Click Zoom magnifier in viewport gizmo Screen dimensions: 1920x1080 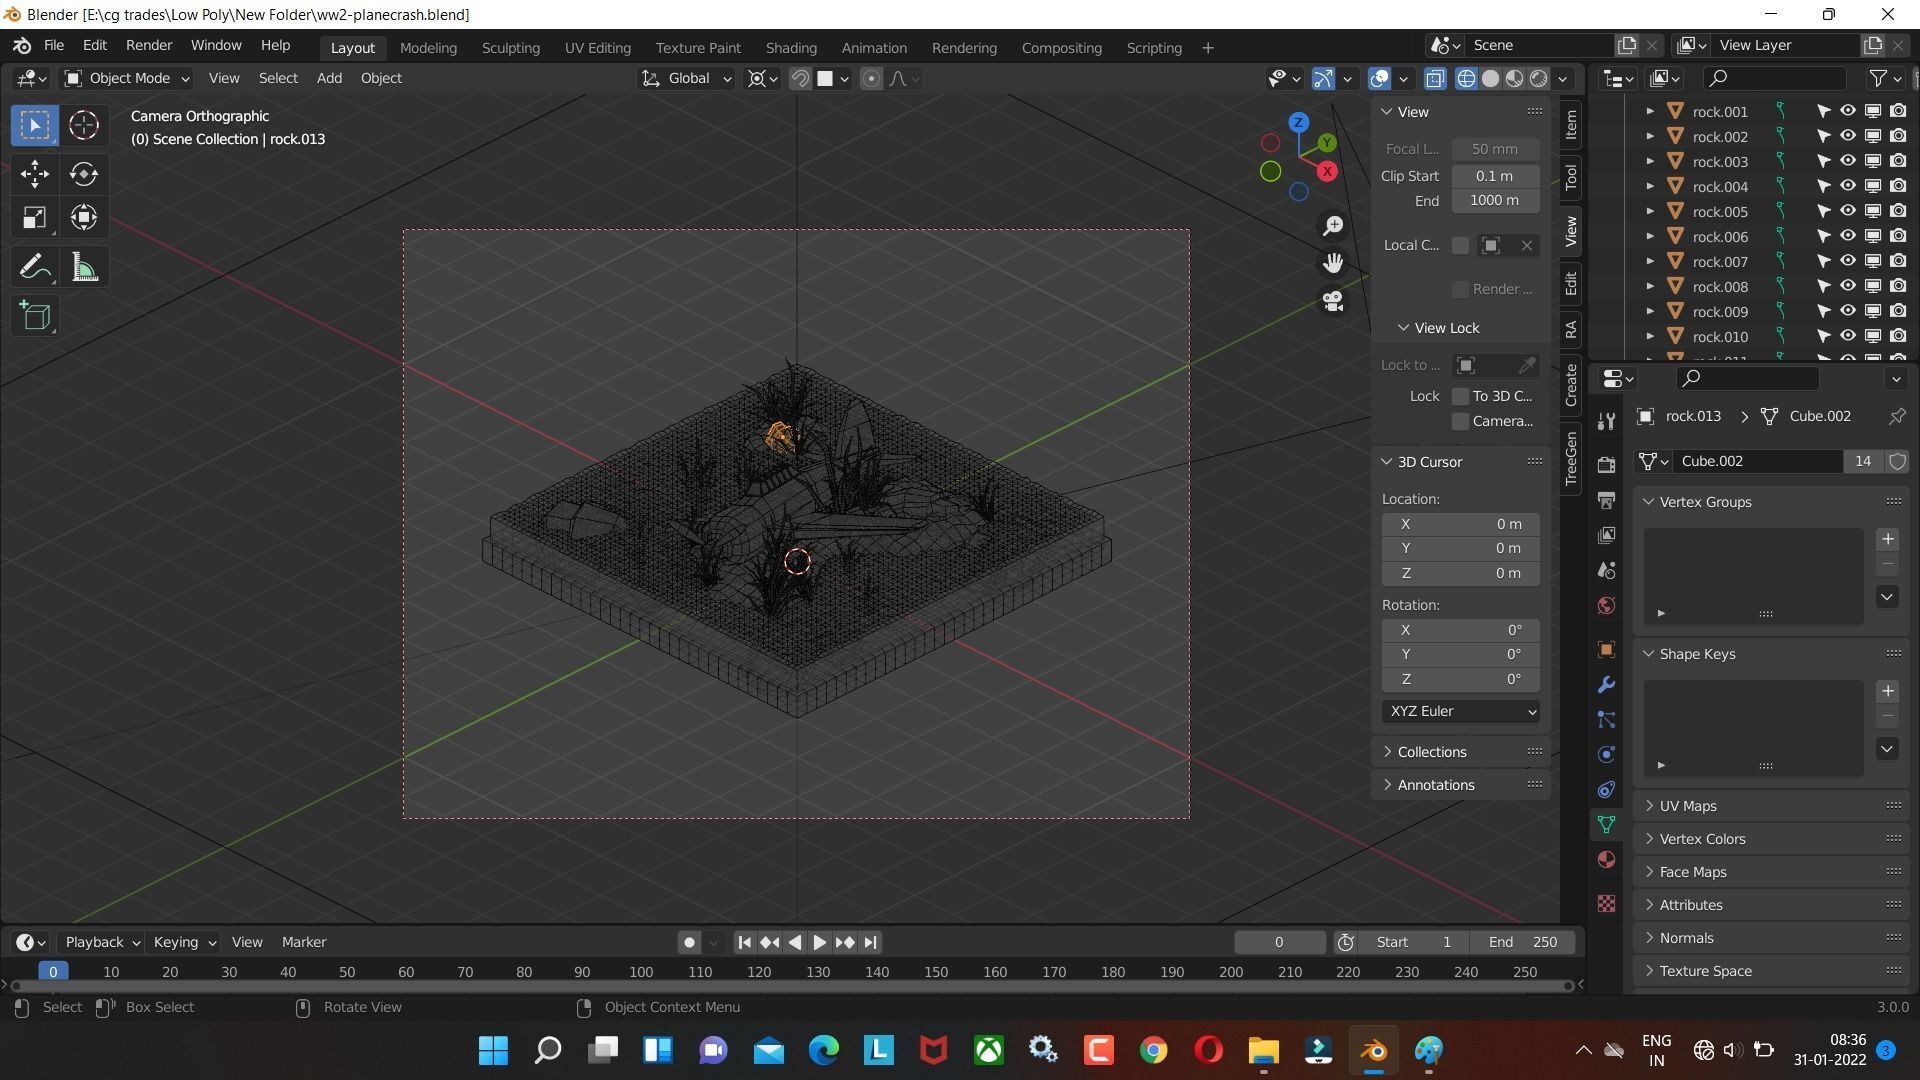[x=1333, y=226]
